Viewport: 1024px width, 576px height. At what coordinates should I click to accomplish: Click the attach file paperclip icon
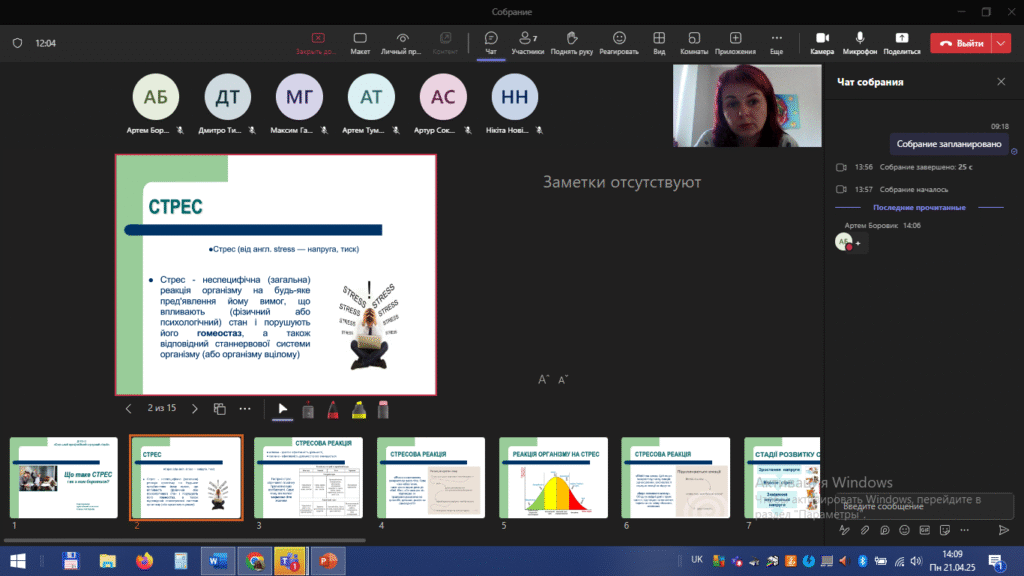[865, 530]
